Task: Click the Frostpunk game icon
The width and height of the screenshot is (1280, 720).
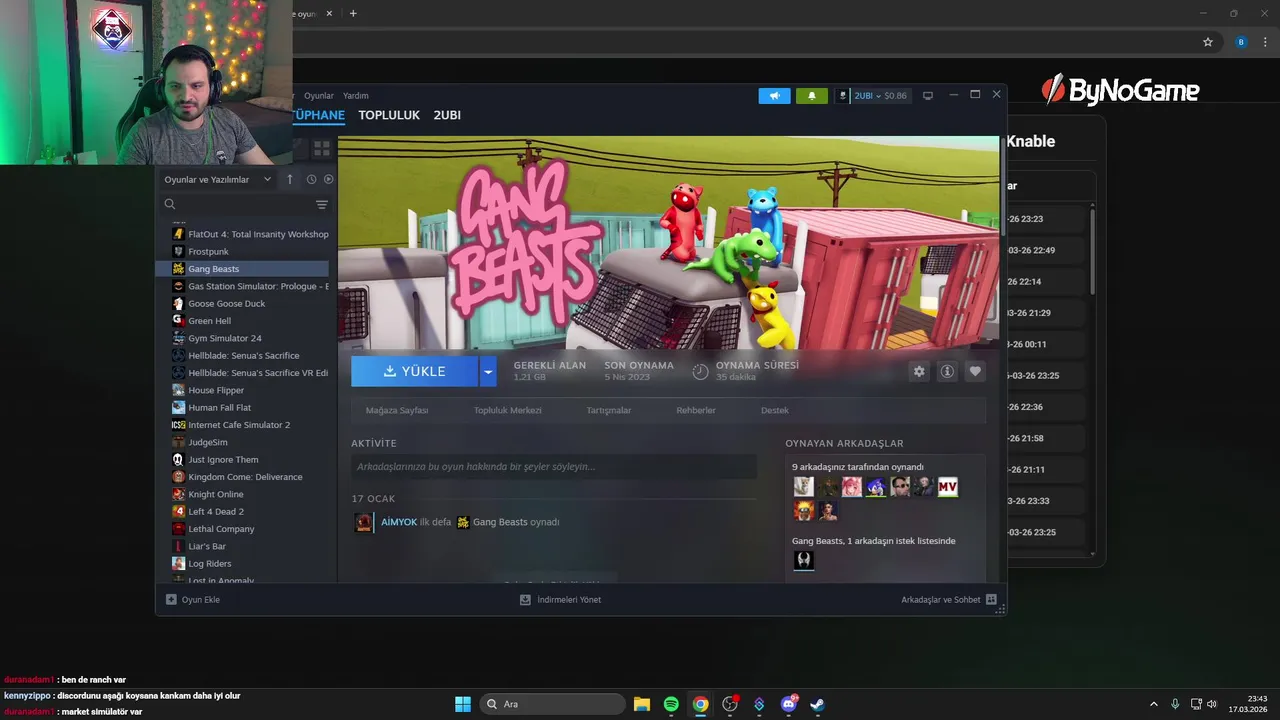Action: pos(179,252)
